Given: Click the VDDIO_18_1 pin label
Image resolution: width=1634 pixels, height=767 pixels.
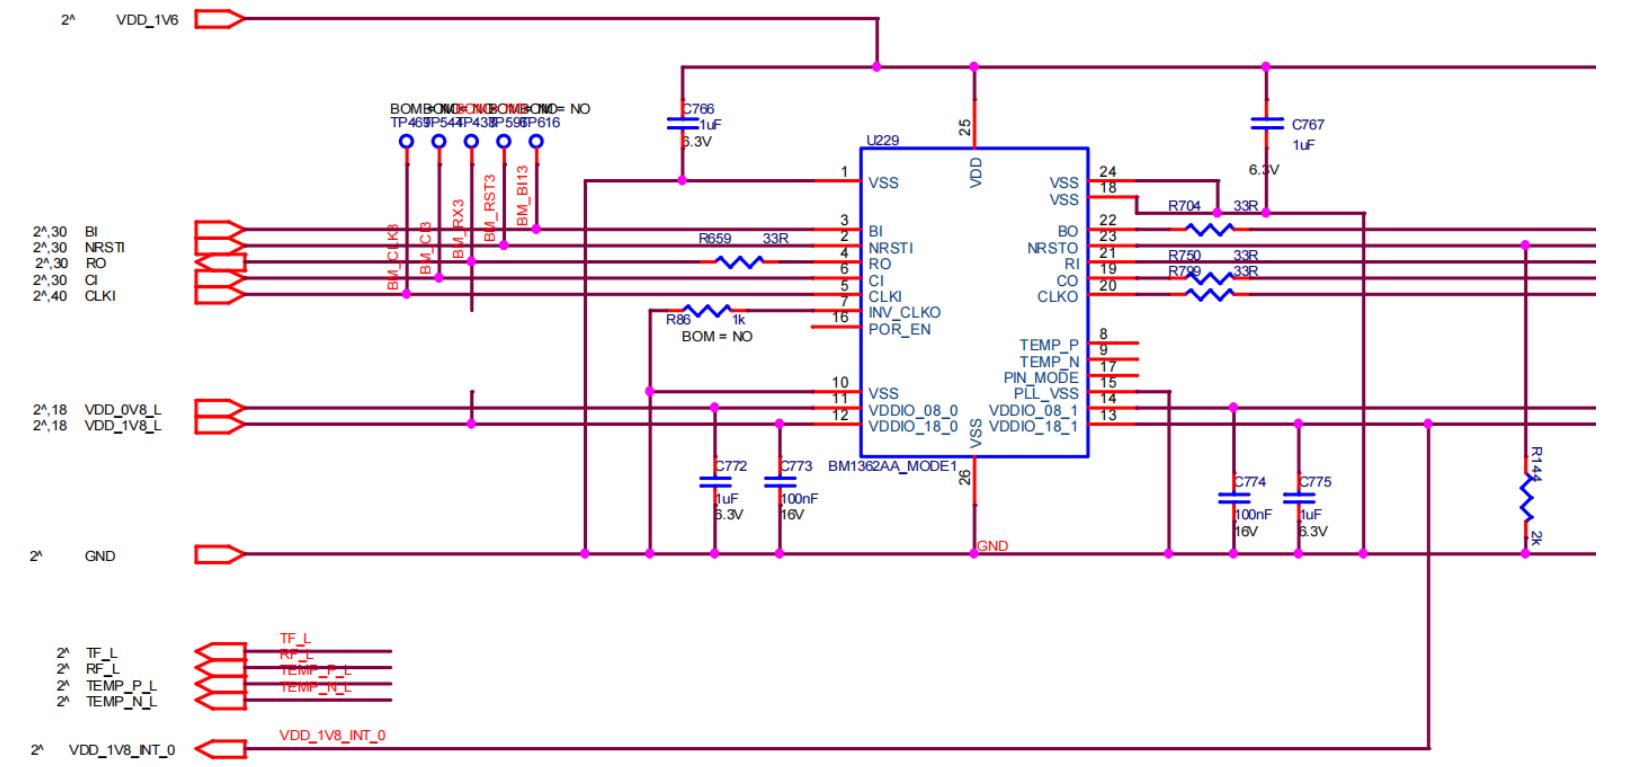Looking at the screenshot, I should [x=1034, y=426].
